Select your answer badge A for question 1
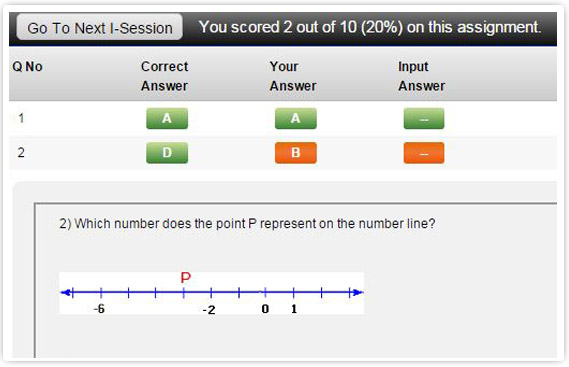Screen dimensions: 569x367 tap(295, 118)
